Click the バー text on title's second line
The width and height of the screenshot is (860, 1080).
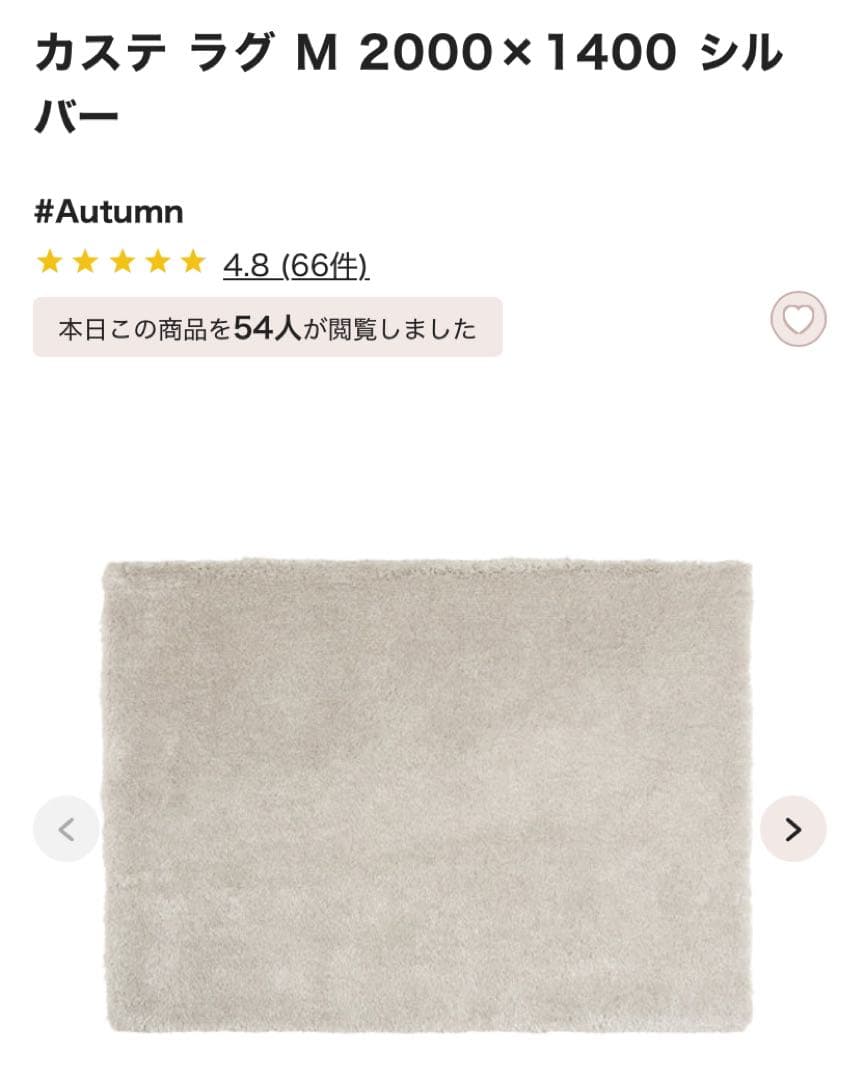pos(77,114)
